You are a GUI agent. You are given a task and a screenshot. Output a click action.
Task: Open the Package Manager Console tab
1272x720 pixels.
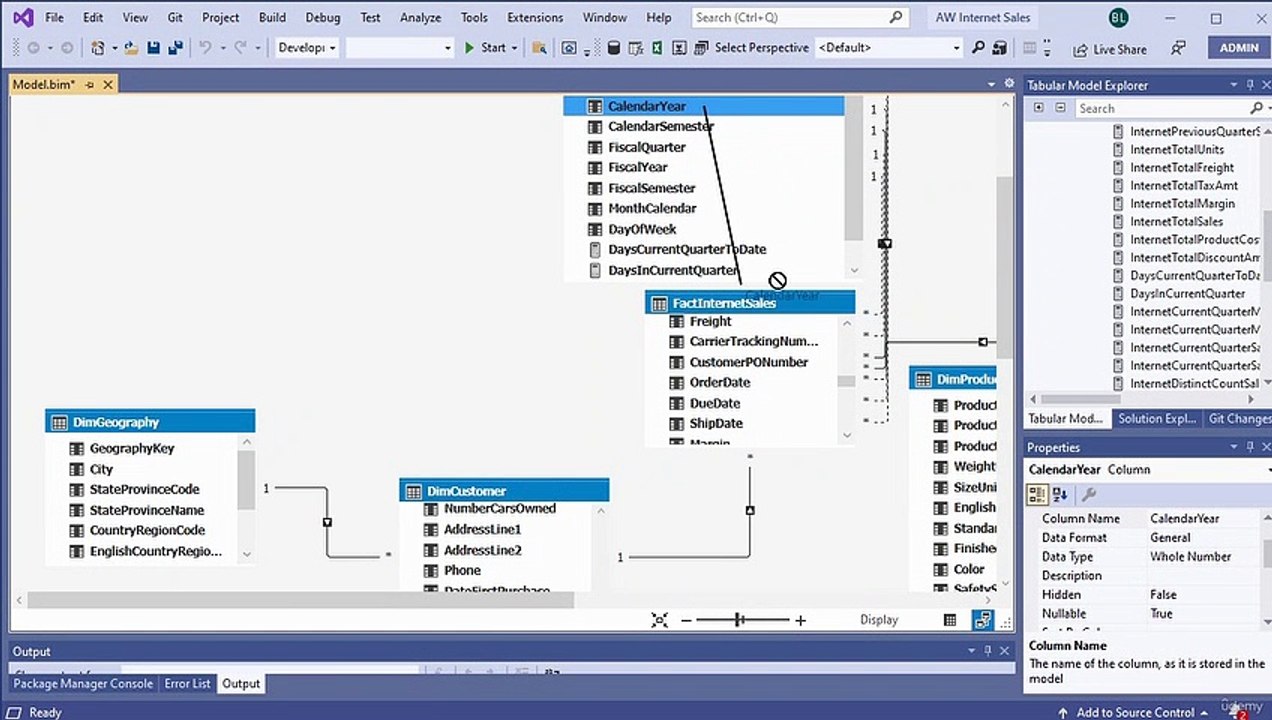(x=83, y=684)
